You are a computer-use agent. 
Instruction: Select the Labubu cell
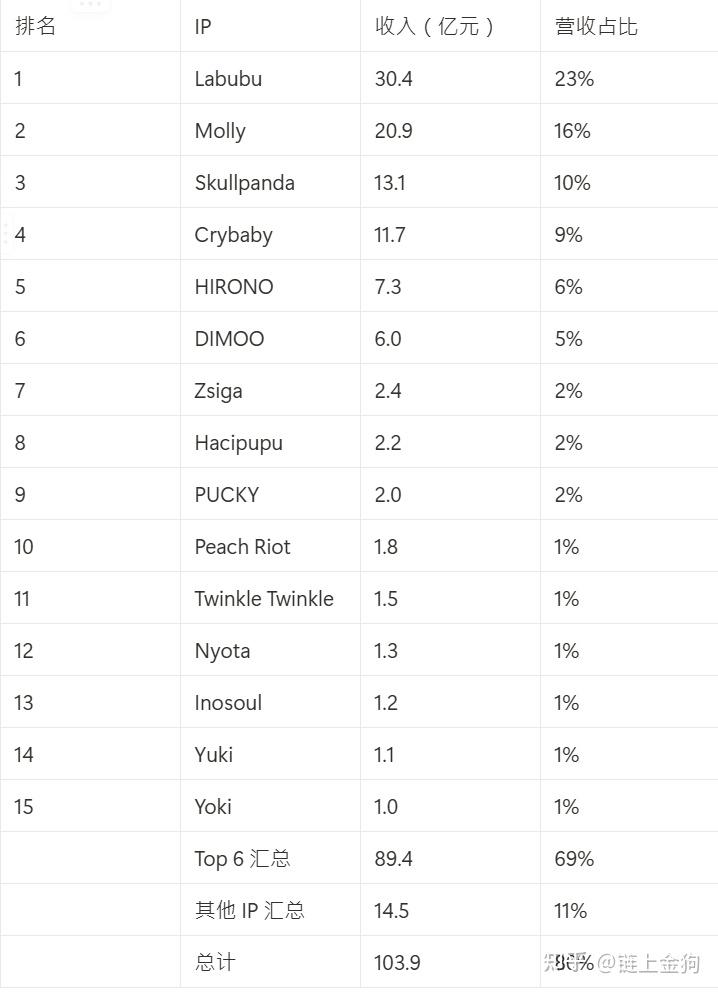(x=228, y=79)
